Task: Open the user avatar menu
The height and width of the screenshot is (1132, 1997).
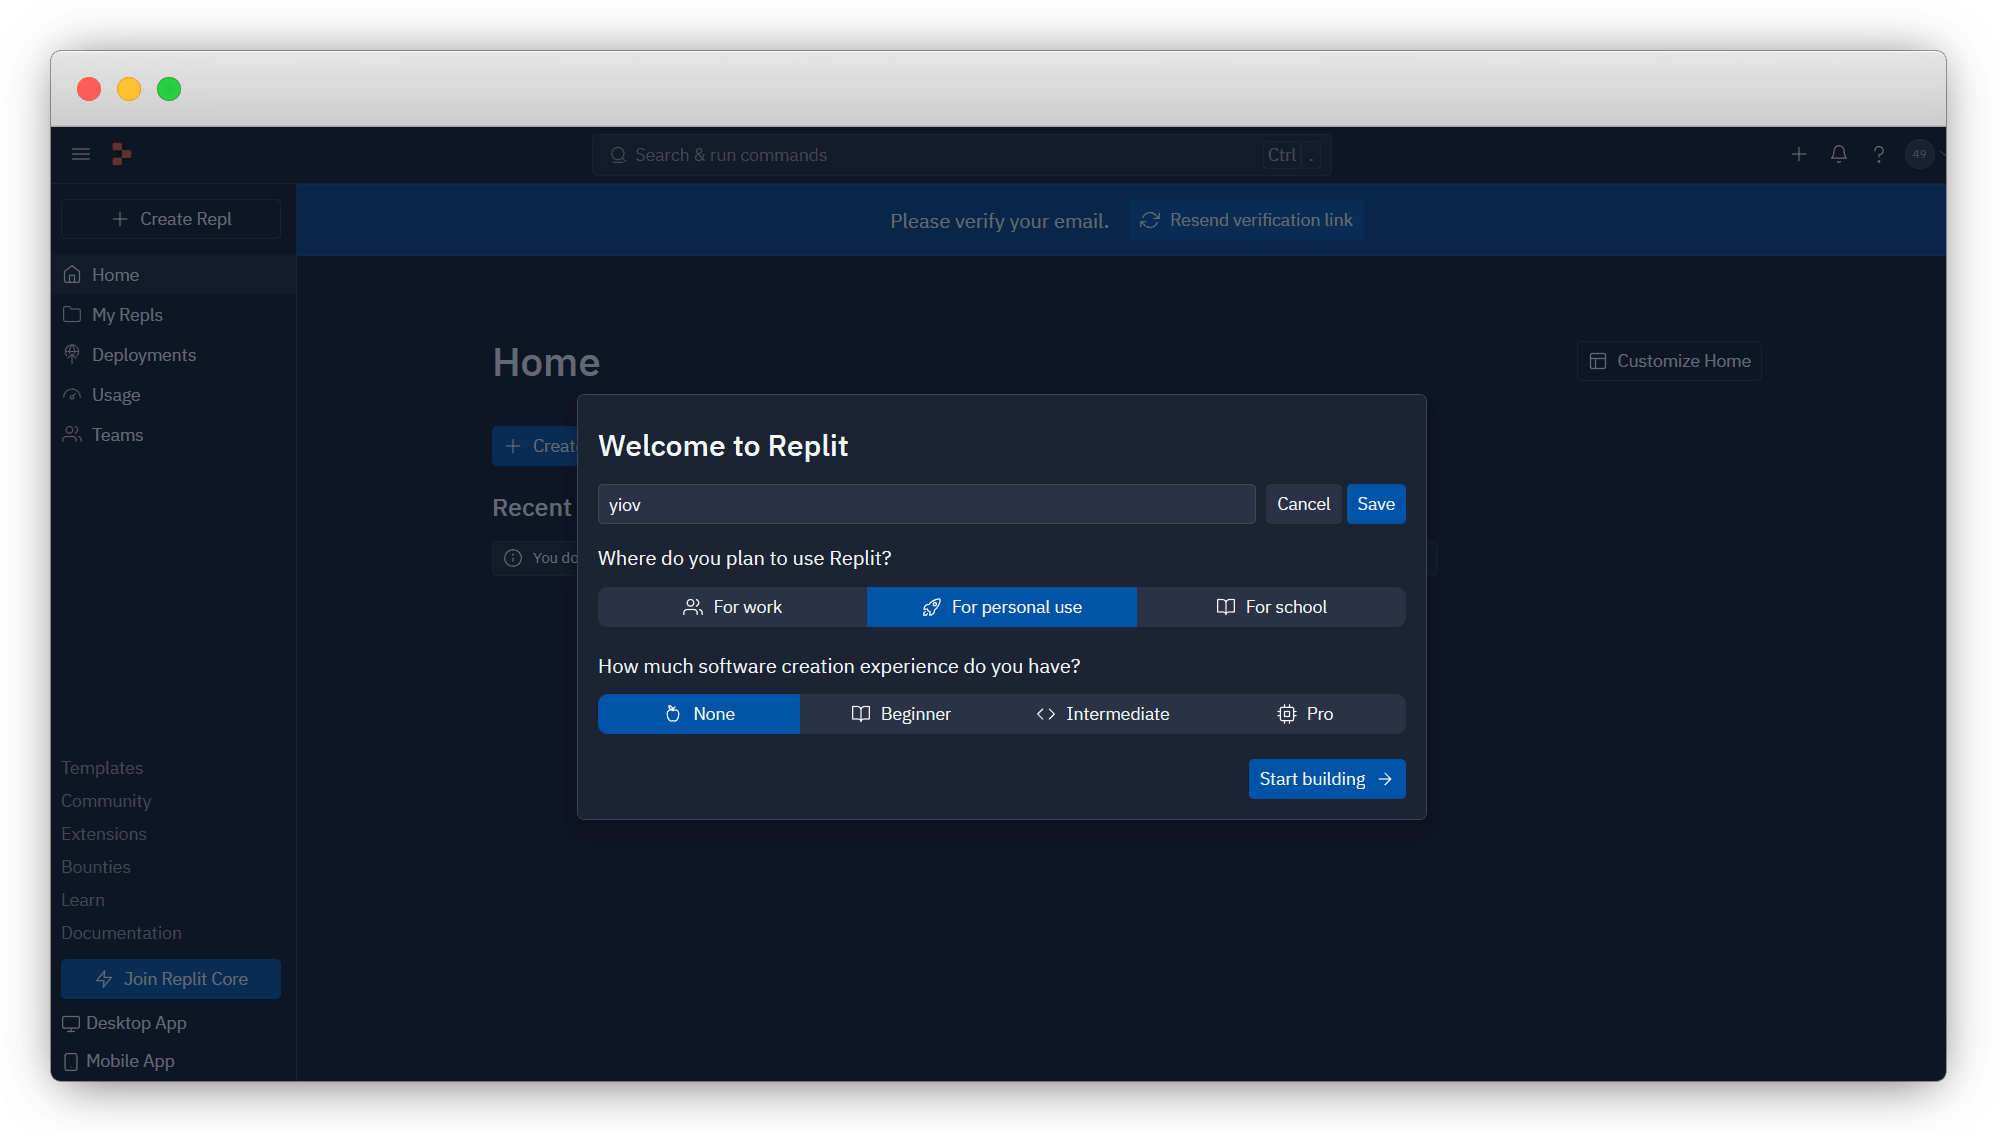Action: pos(1919,154)
